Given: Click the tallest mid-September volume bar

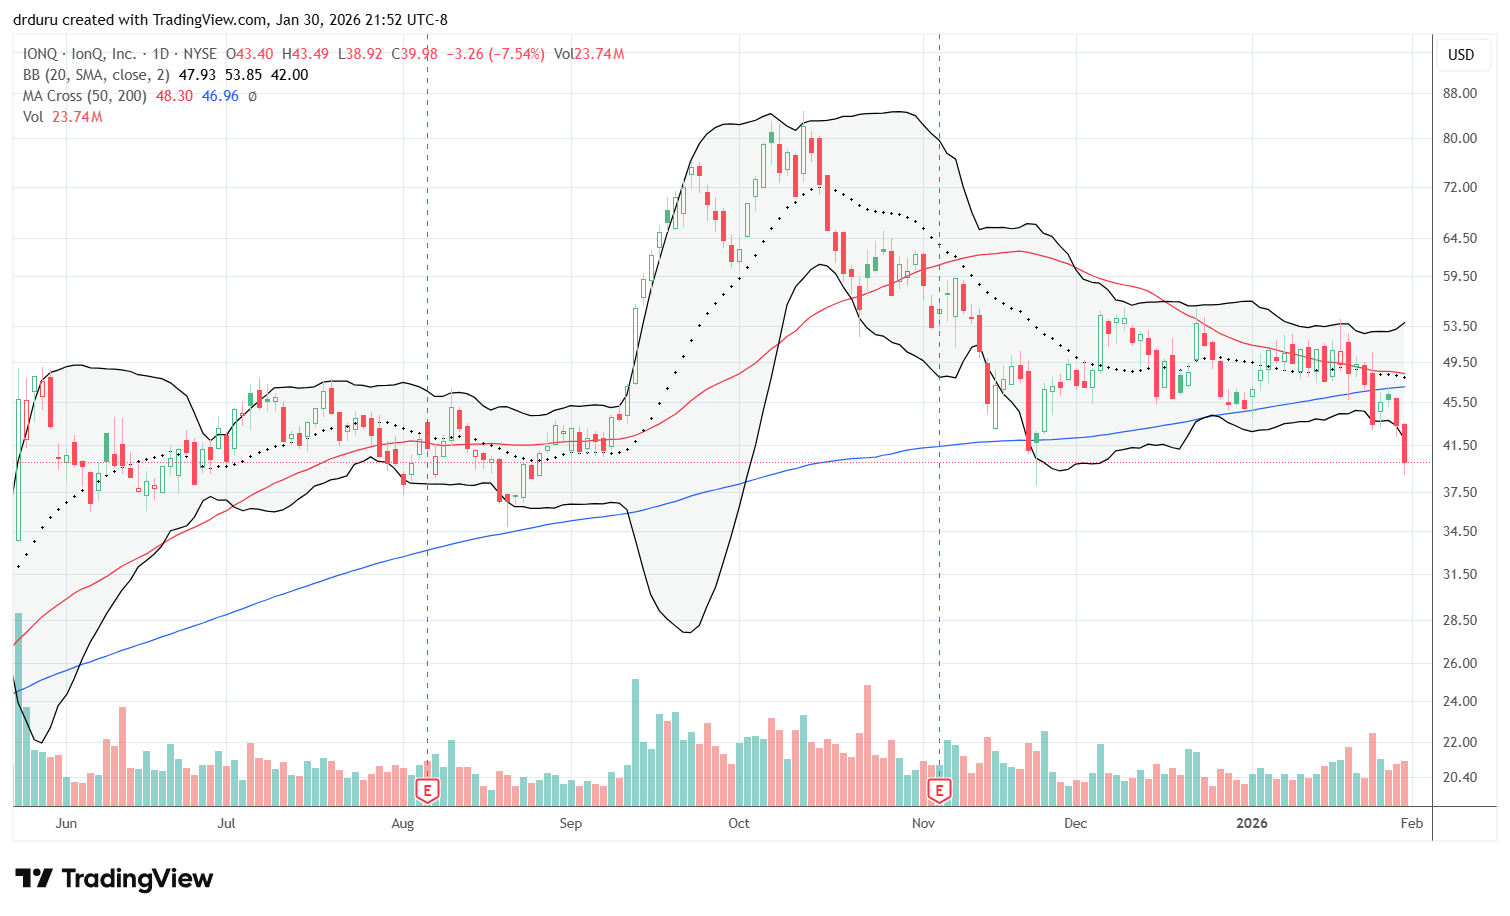Looking at the screenshot, I should point(635,742).
